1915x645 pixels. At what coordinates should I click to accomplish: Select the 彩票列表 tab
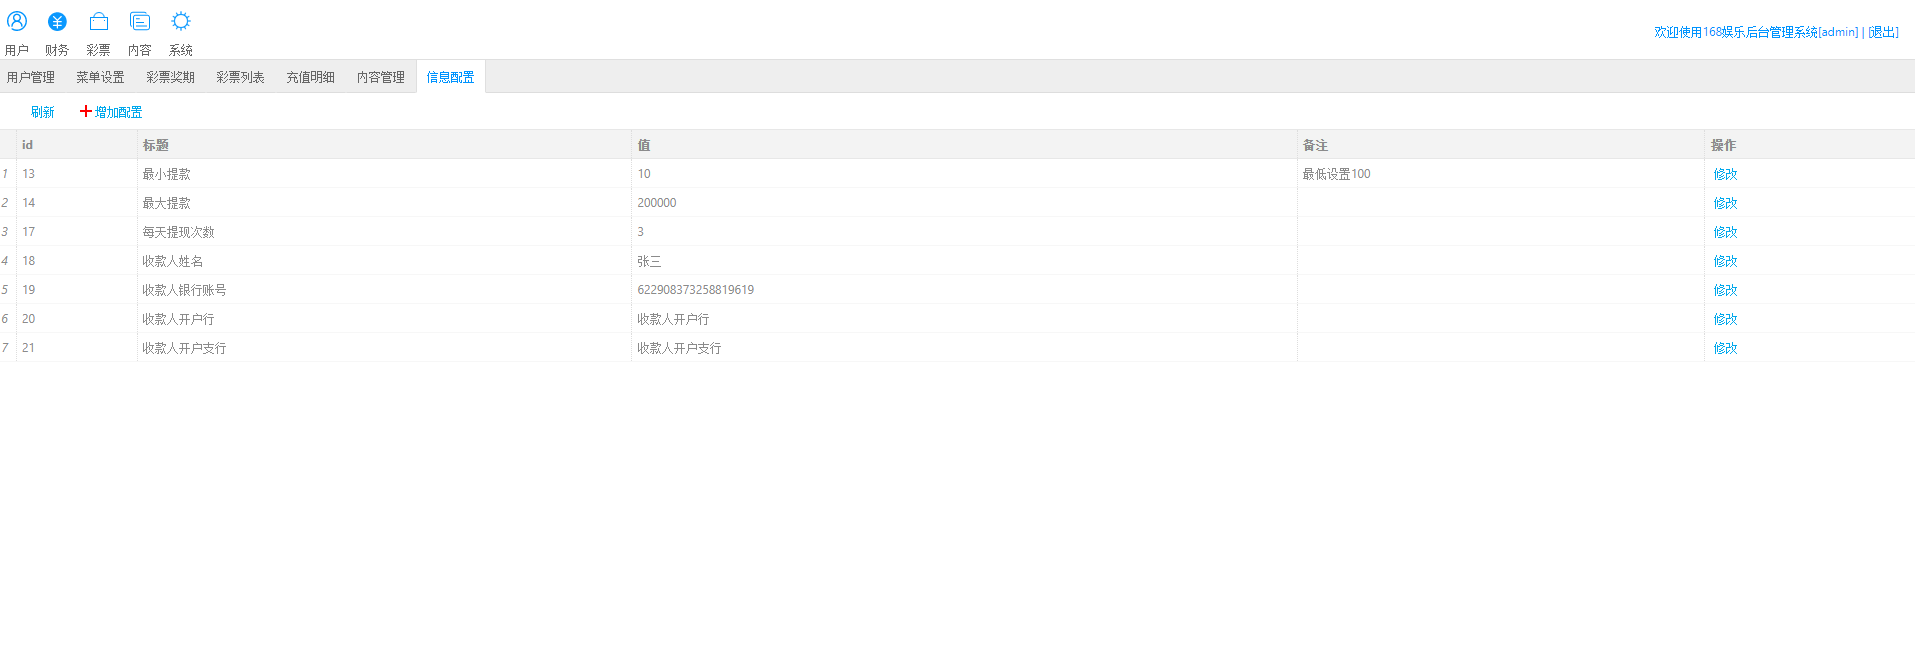(x=240, y=77)
